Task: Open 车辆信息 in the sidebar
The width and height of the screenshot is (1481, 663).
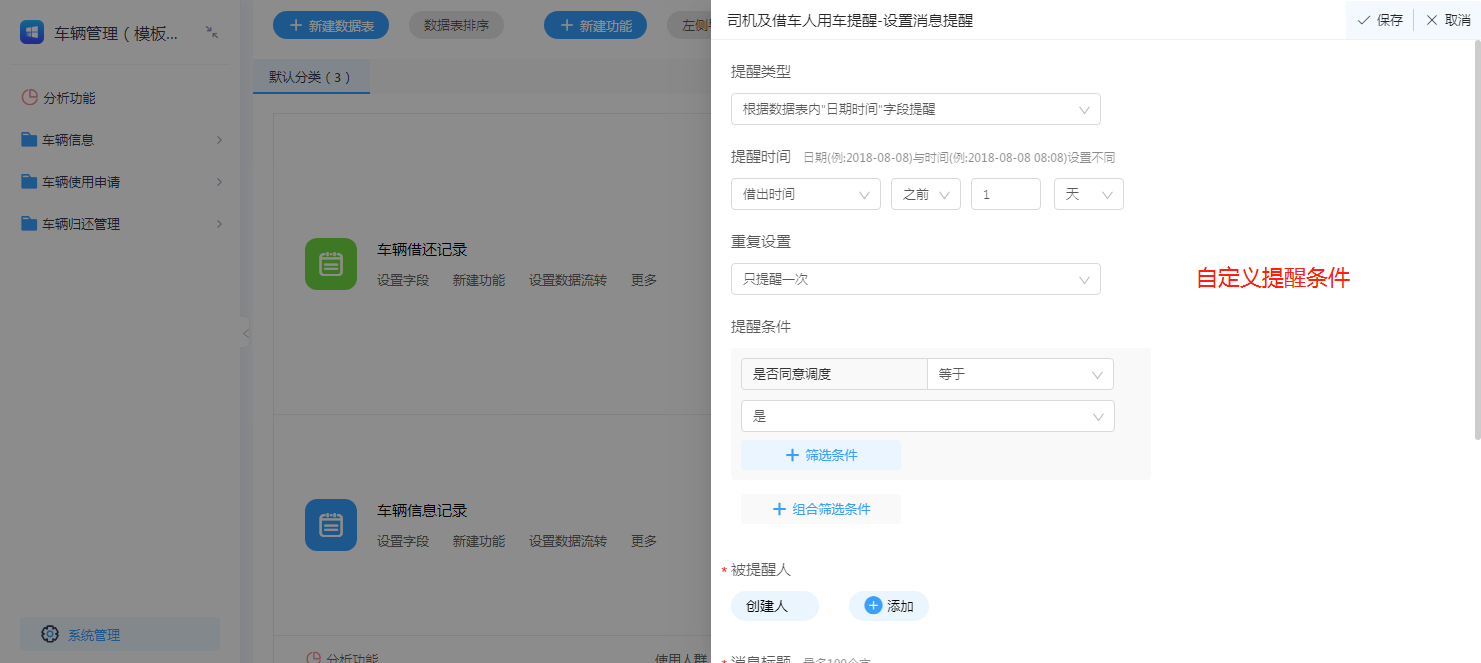Action: (68, 140)
